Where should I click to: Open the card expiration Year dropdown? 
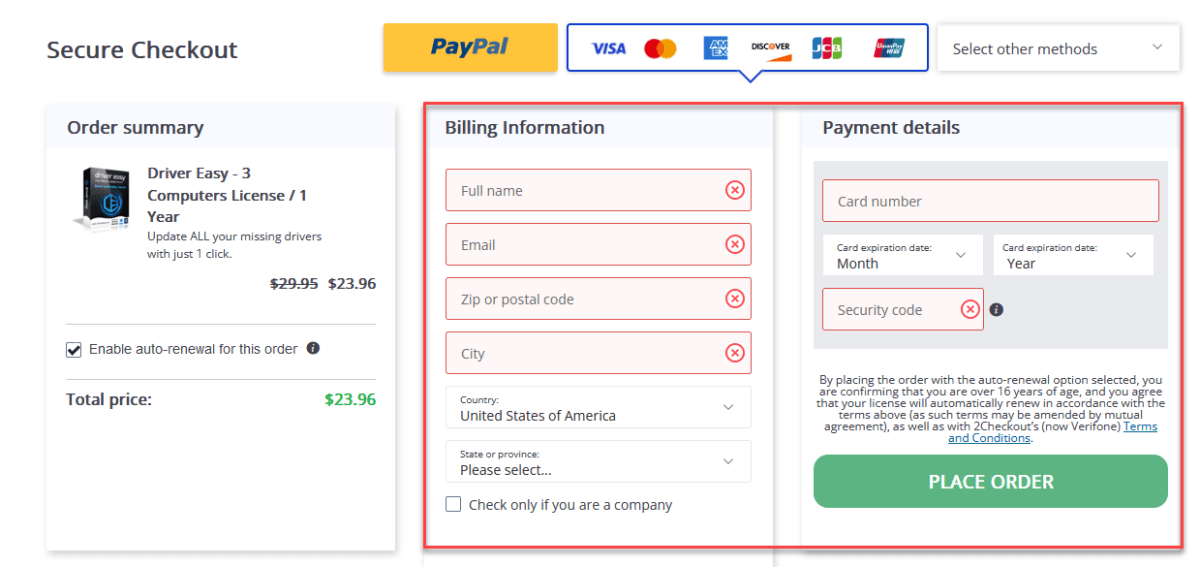click(1073, 255)
